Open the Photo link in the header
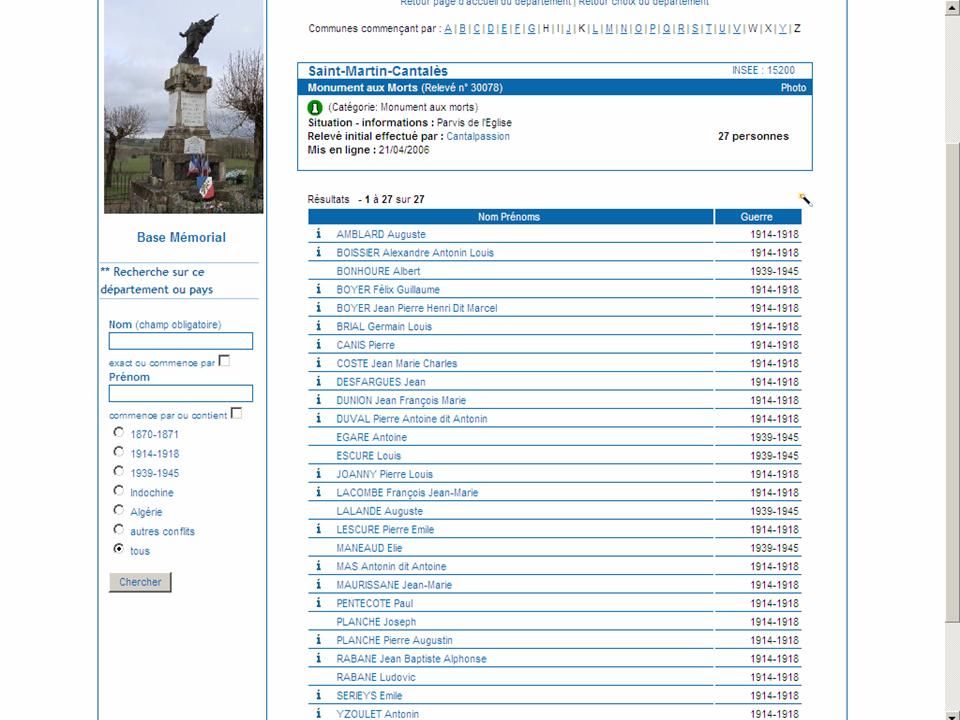The height and width of the screenshot is (720, 960). pos(793,88)
